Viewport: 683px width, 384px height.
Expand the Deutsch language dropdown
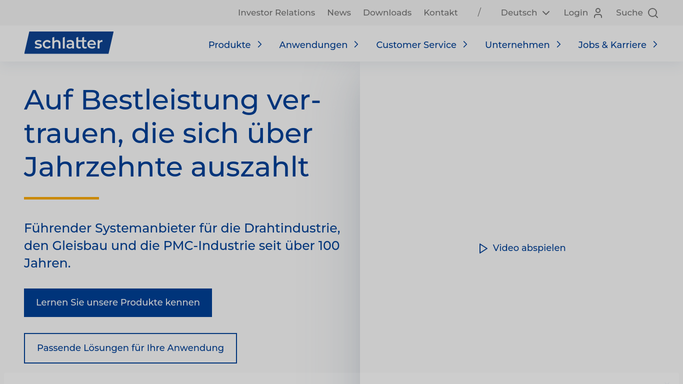(525, 13)
